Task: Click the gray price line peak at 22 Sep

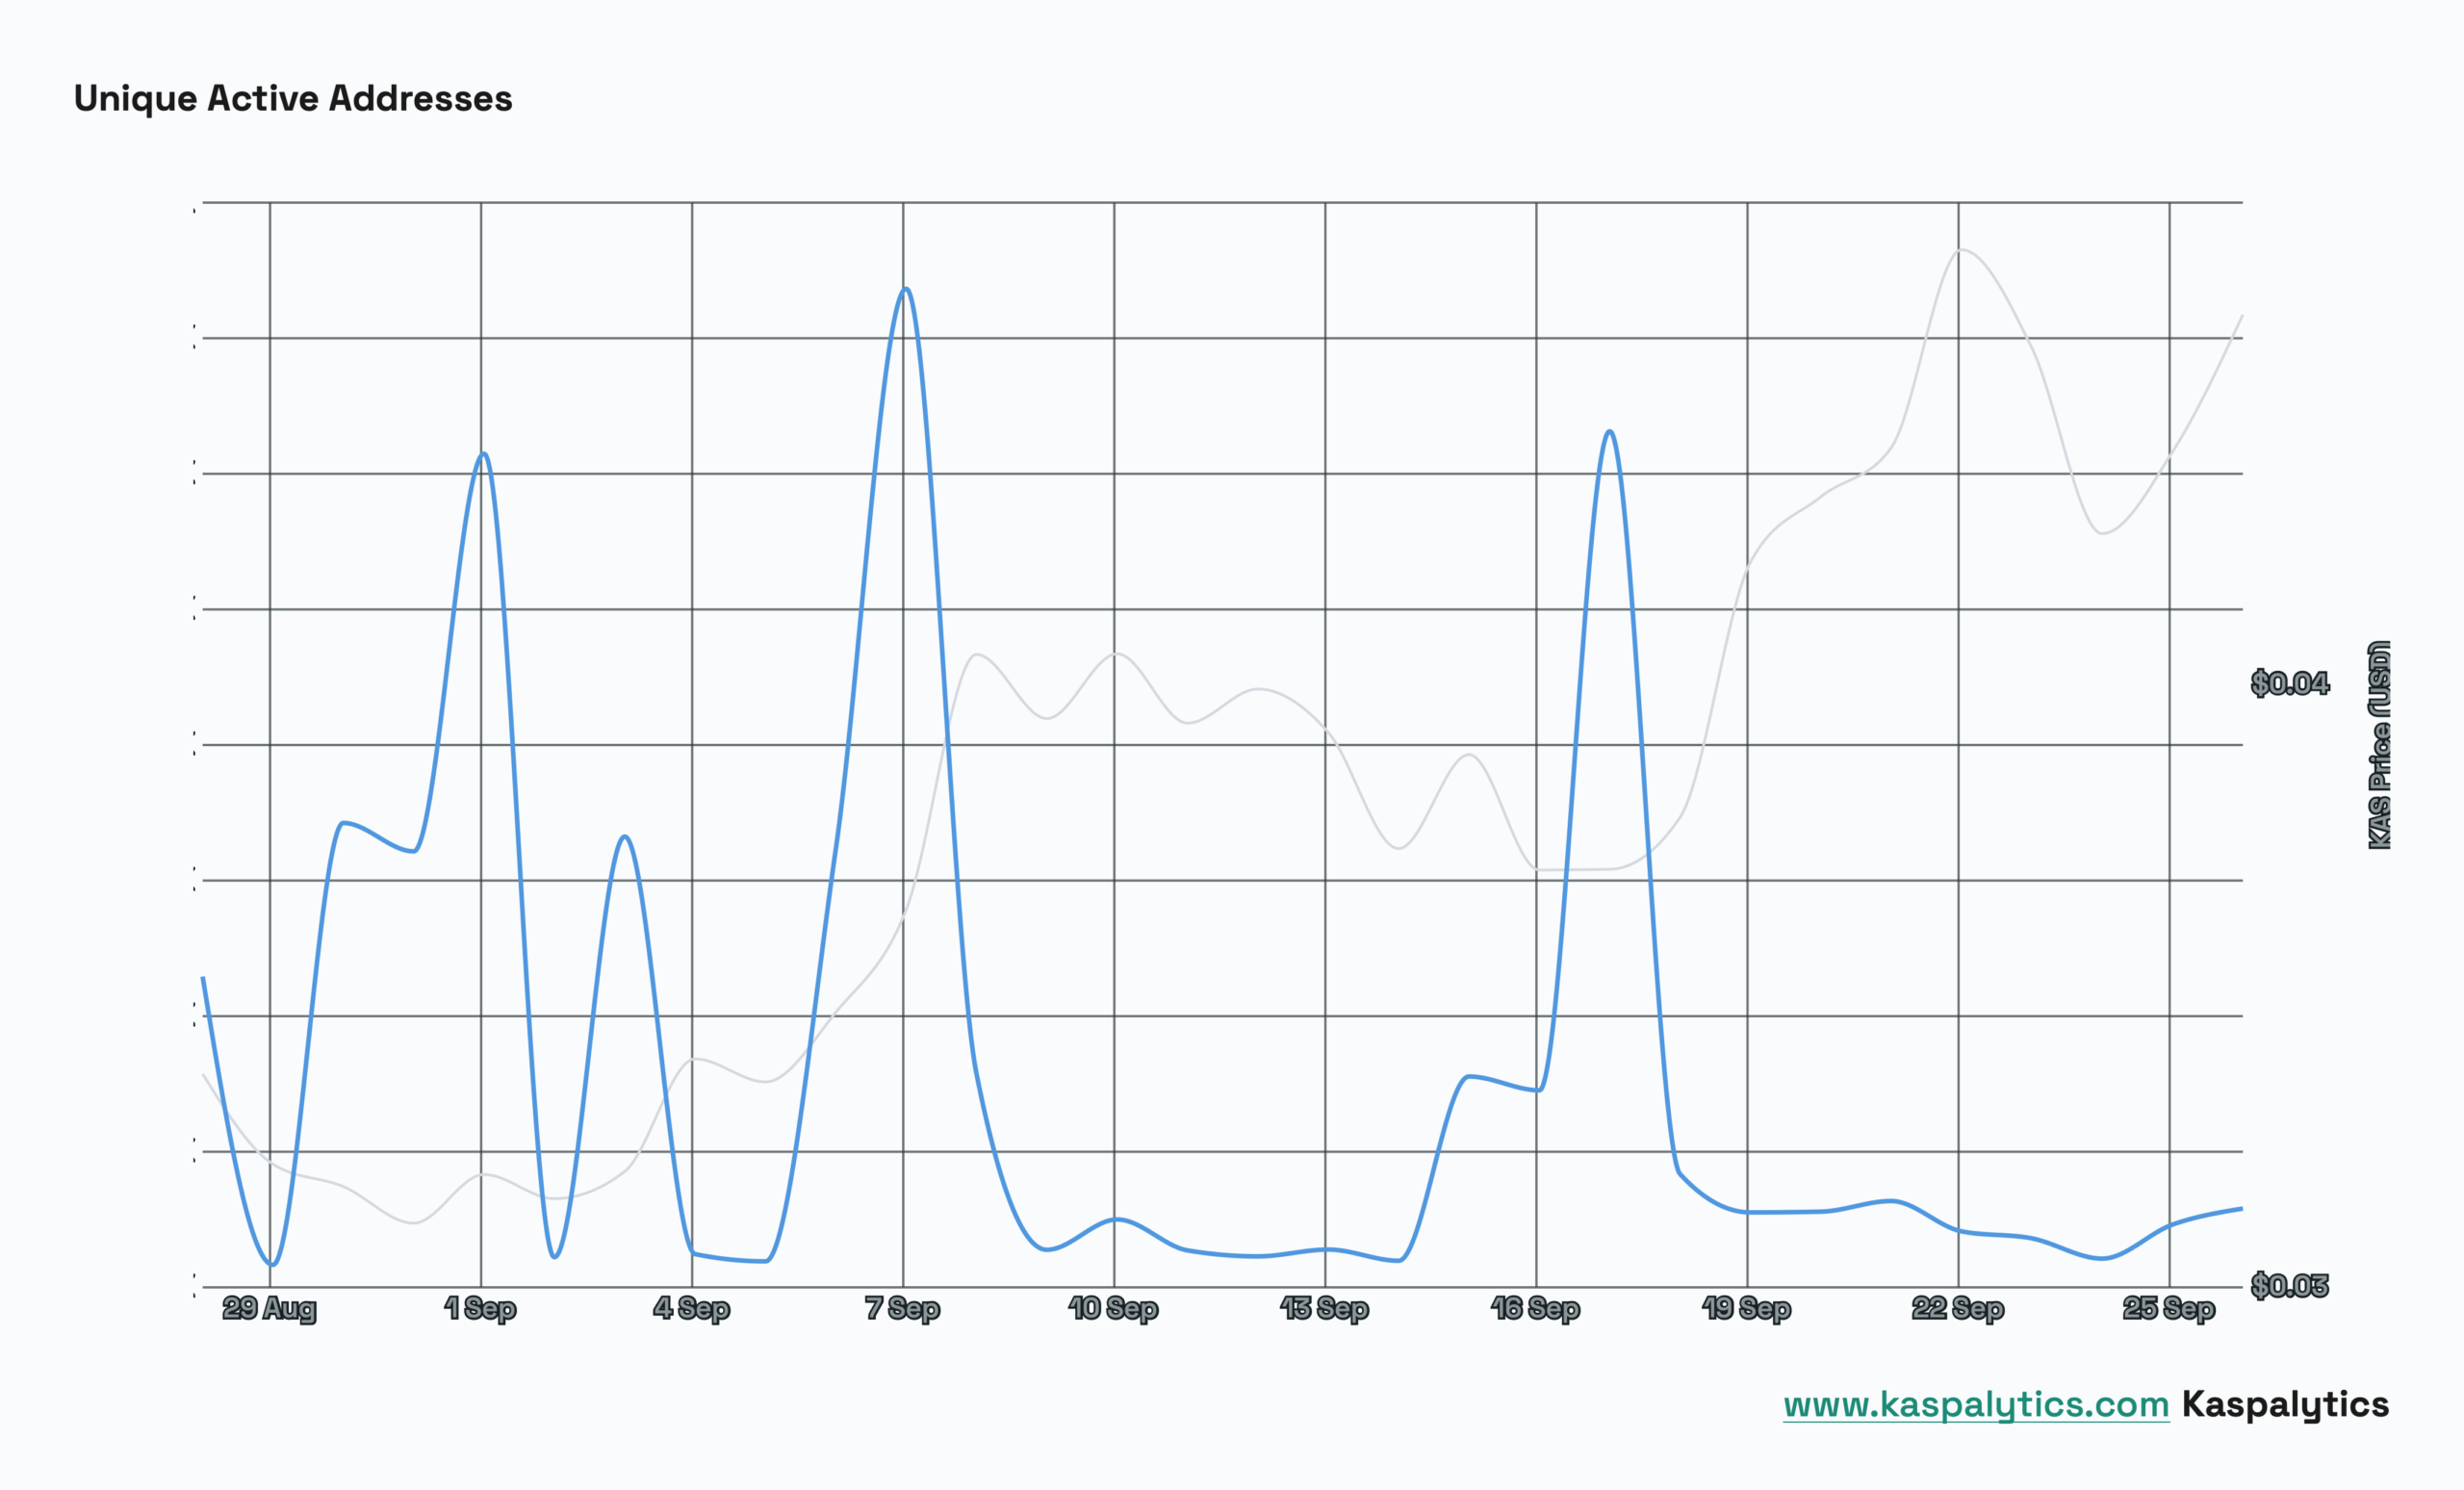Action: coord(1961,249)
